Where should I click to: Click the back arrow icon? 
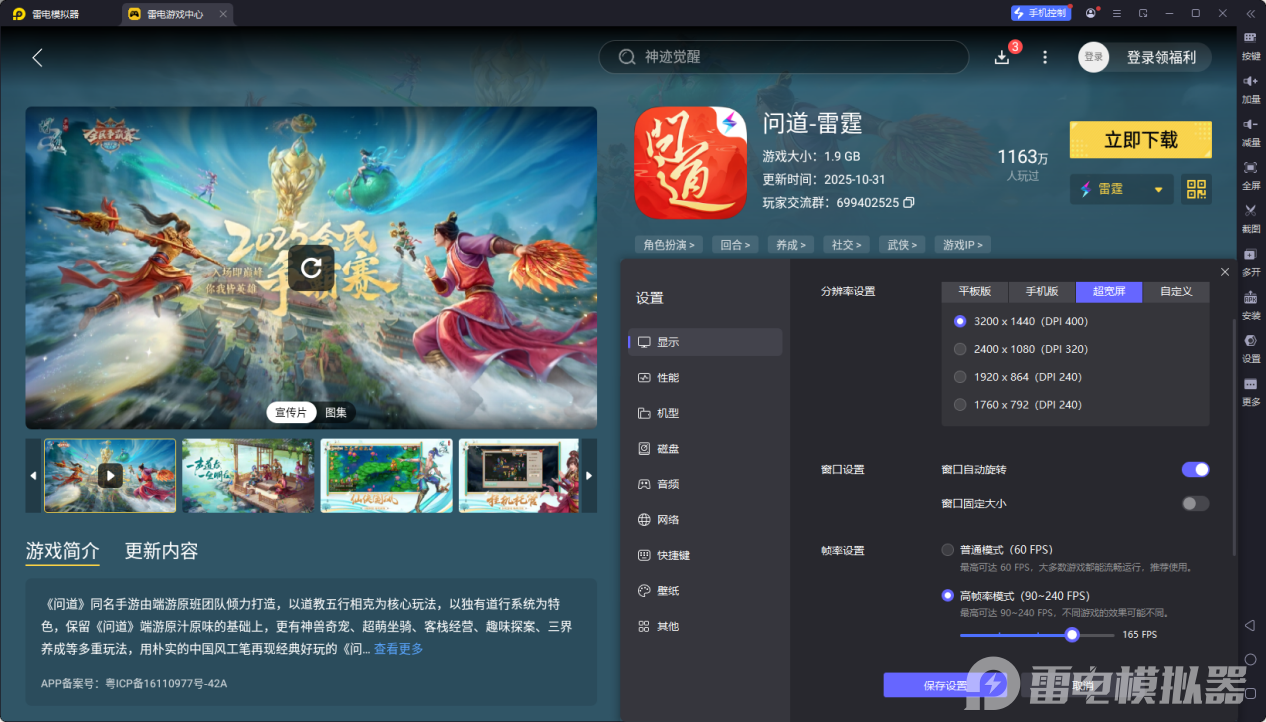pyautogui.click(x=38, y=58)
